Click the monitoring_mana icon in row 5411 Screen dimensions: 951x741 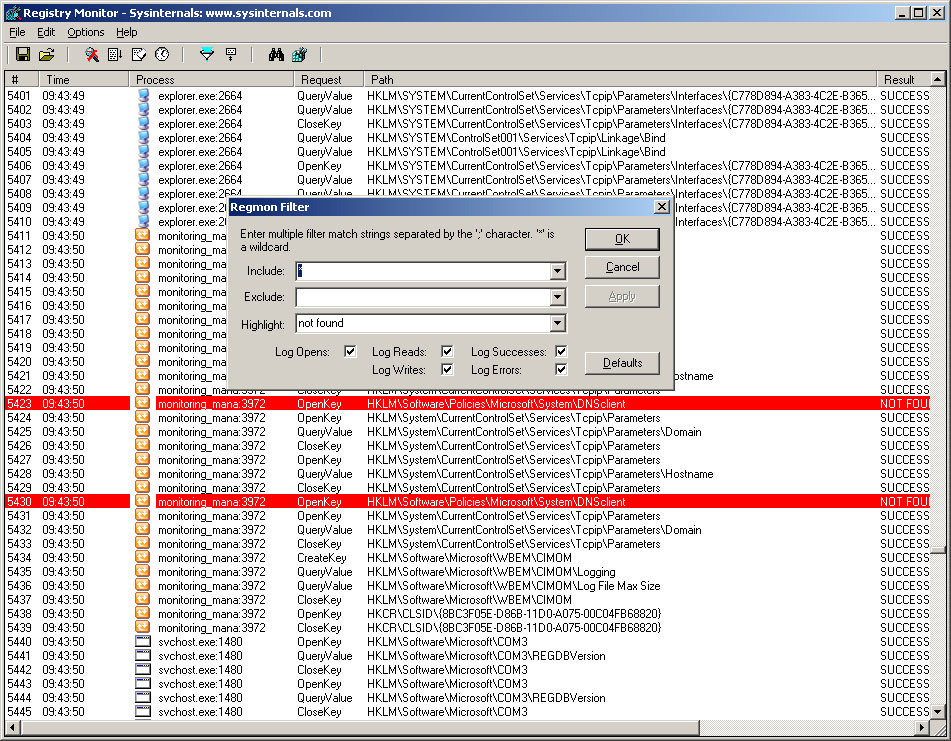(x=143, y=235)
